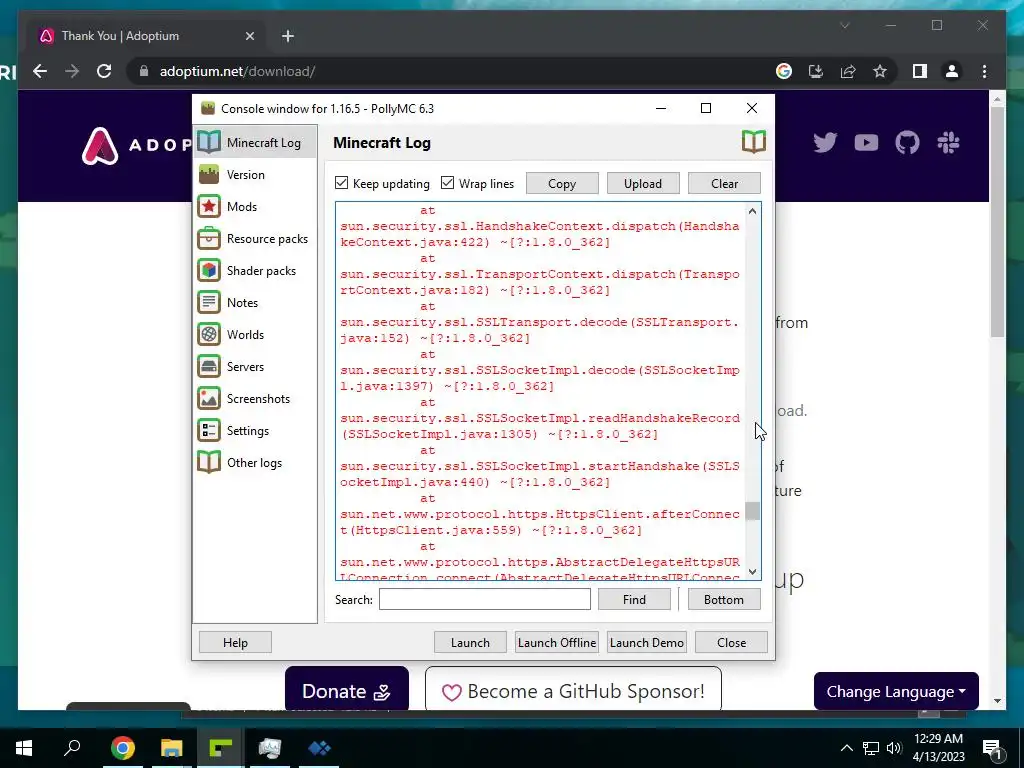Show hidden system tray icons
Image resolution: width=1024 pixels, height=768 pixels.
(846, 748)
